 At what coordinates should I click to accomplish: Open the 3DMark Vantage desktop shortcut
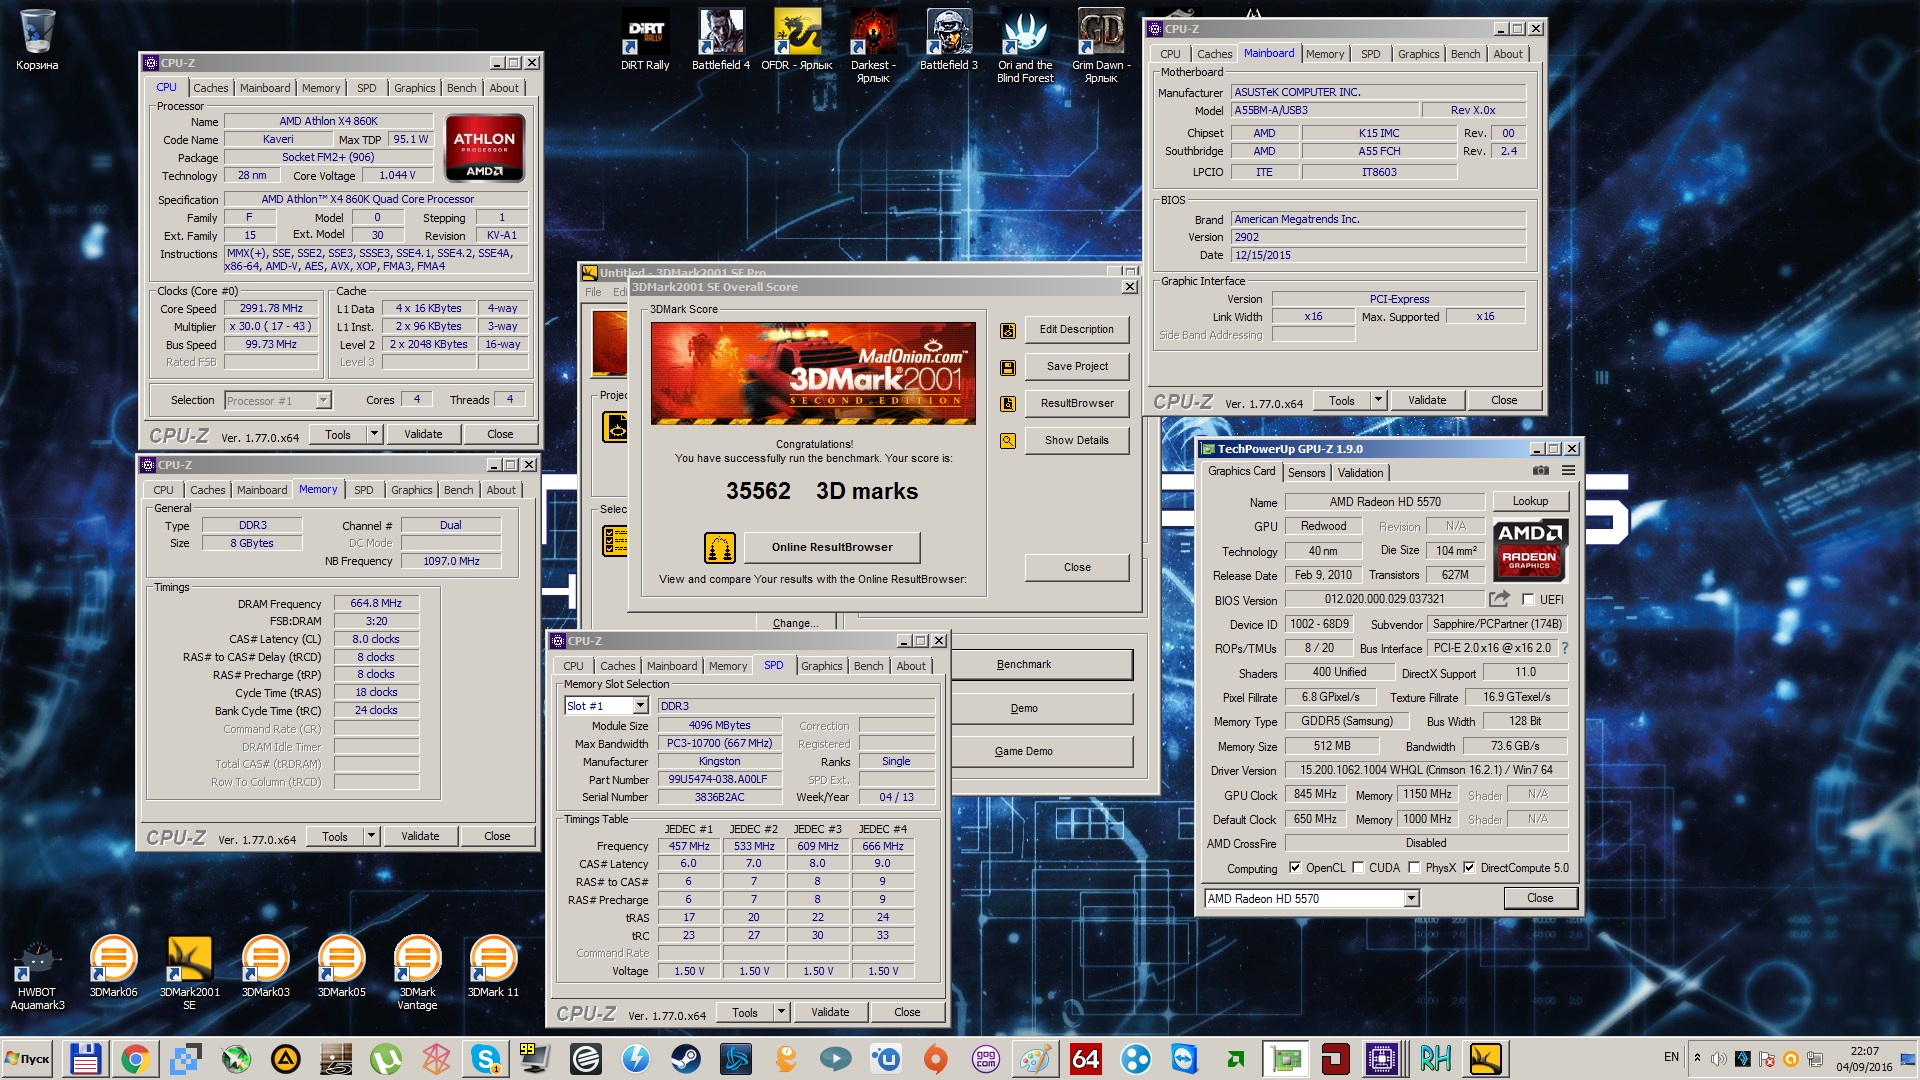tap(417, 972)
